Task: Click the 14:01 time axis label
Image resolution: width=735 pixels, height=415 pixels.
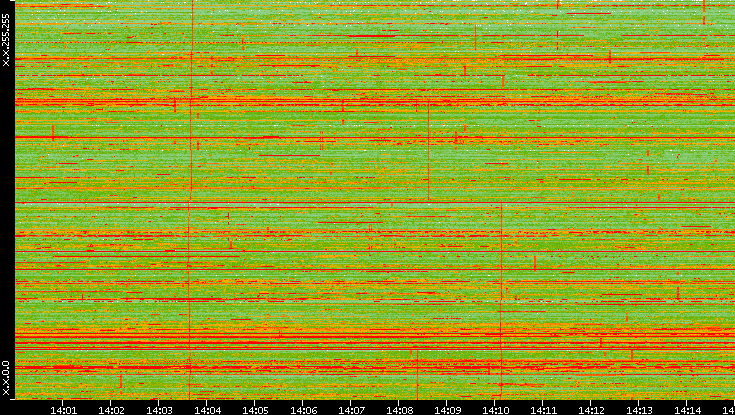Action: click(x=63, y=410)
